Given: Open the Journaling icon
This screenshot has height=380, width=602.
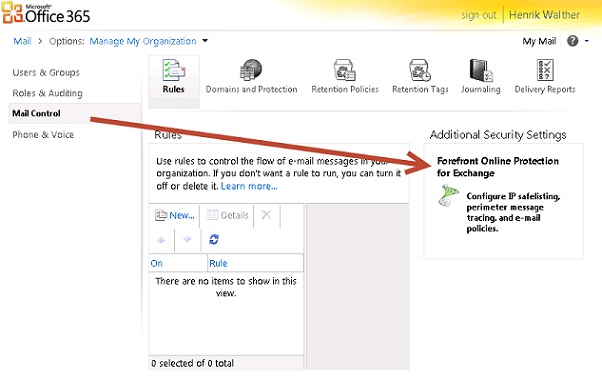Looking at the screenshot, I should tap(481, 70).
